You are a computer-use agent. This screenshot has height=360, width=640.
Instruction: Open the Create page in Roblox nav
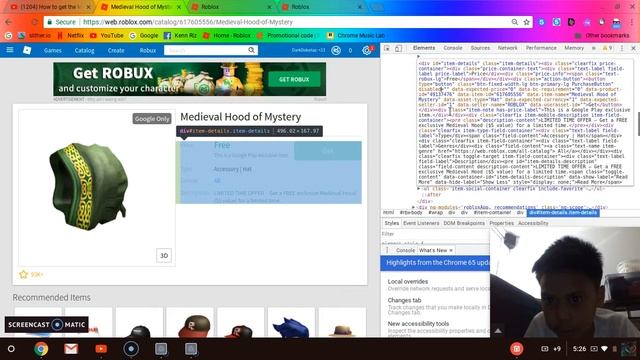pos(116,50)
